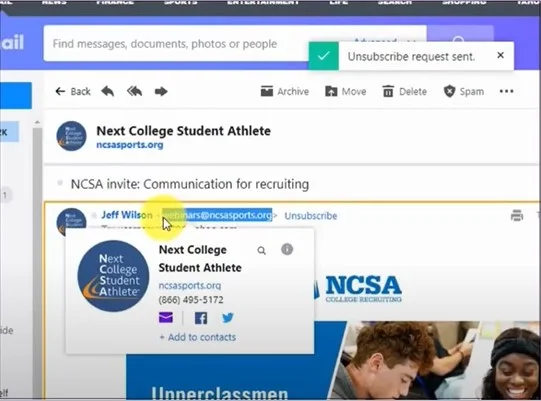Image resolution: width=541 pixels, height=401 pixels.
Task: Mark the message as Spam
Action: click(x=464, y=91)
